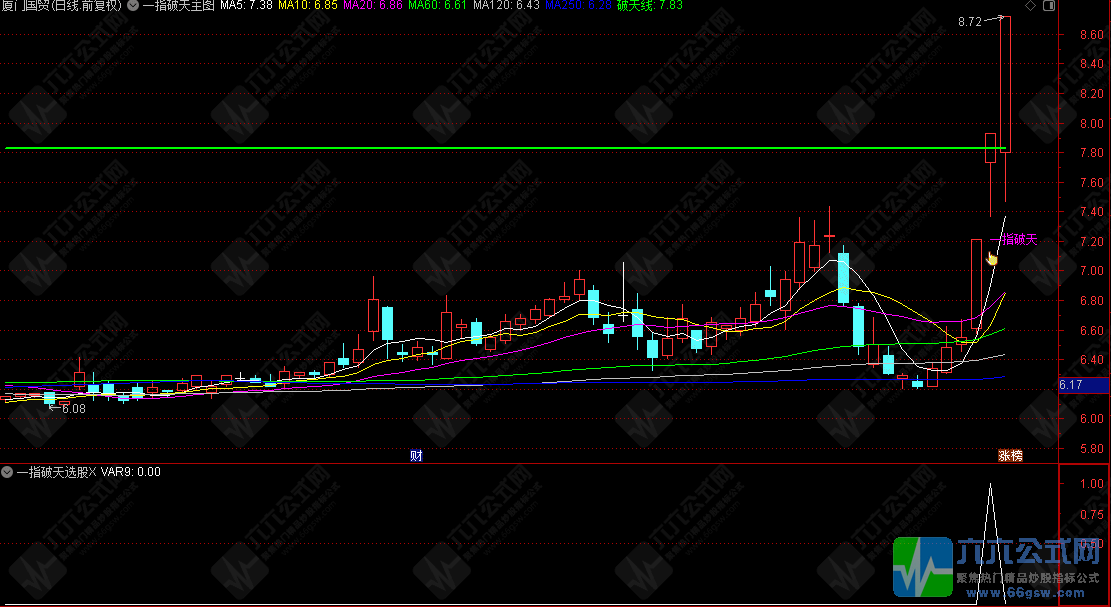The width and height of the screenshot is (1111, 607).
Task: Click the 7.00 price axis label
Action: pyautogui.click(x=1091, y=271)
